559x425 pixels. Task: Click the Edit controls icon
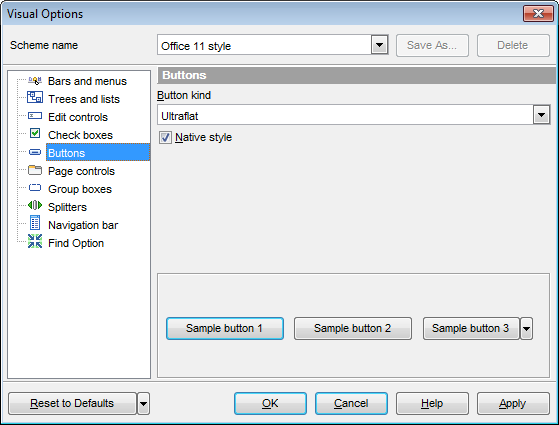pyautogui.click(x=35, y=116)
